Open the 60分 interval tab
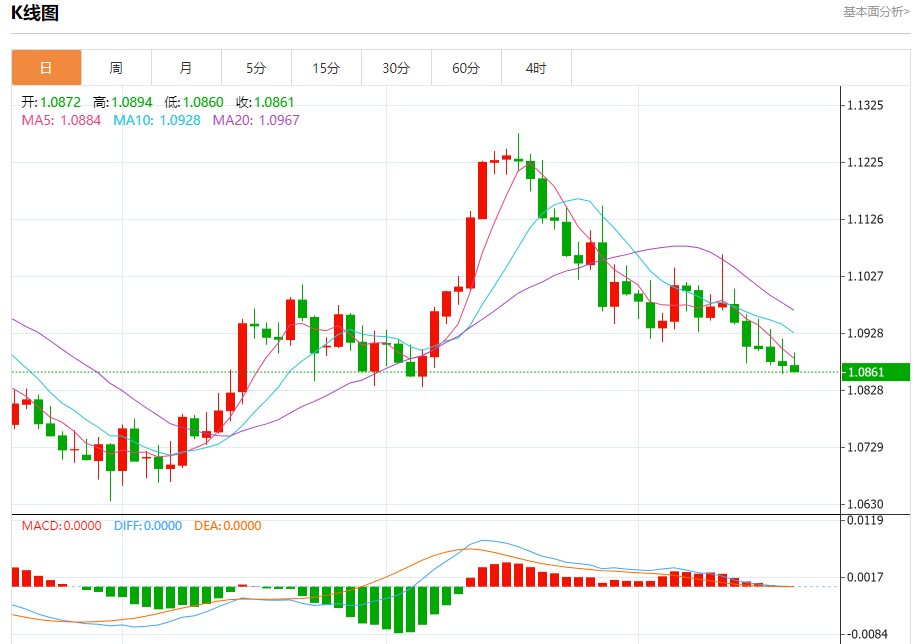The image size is (918, 644). click(x=466, y=68)
